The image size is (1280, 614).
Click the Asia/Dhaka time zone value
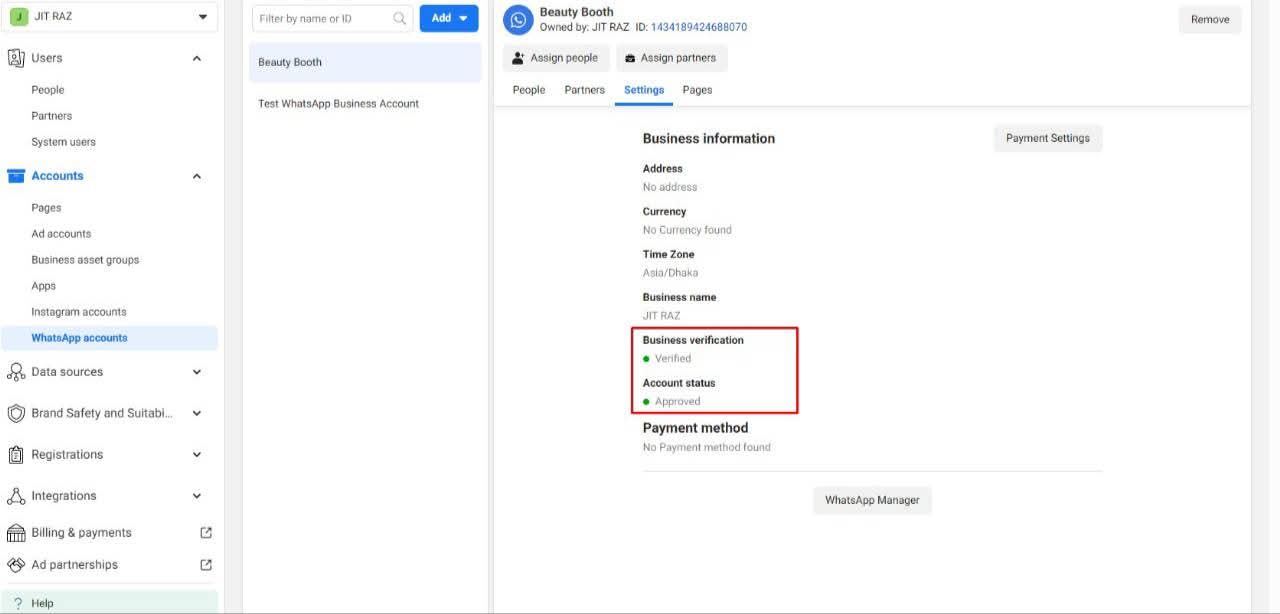pyautogui.click(x=670, y=273)
